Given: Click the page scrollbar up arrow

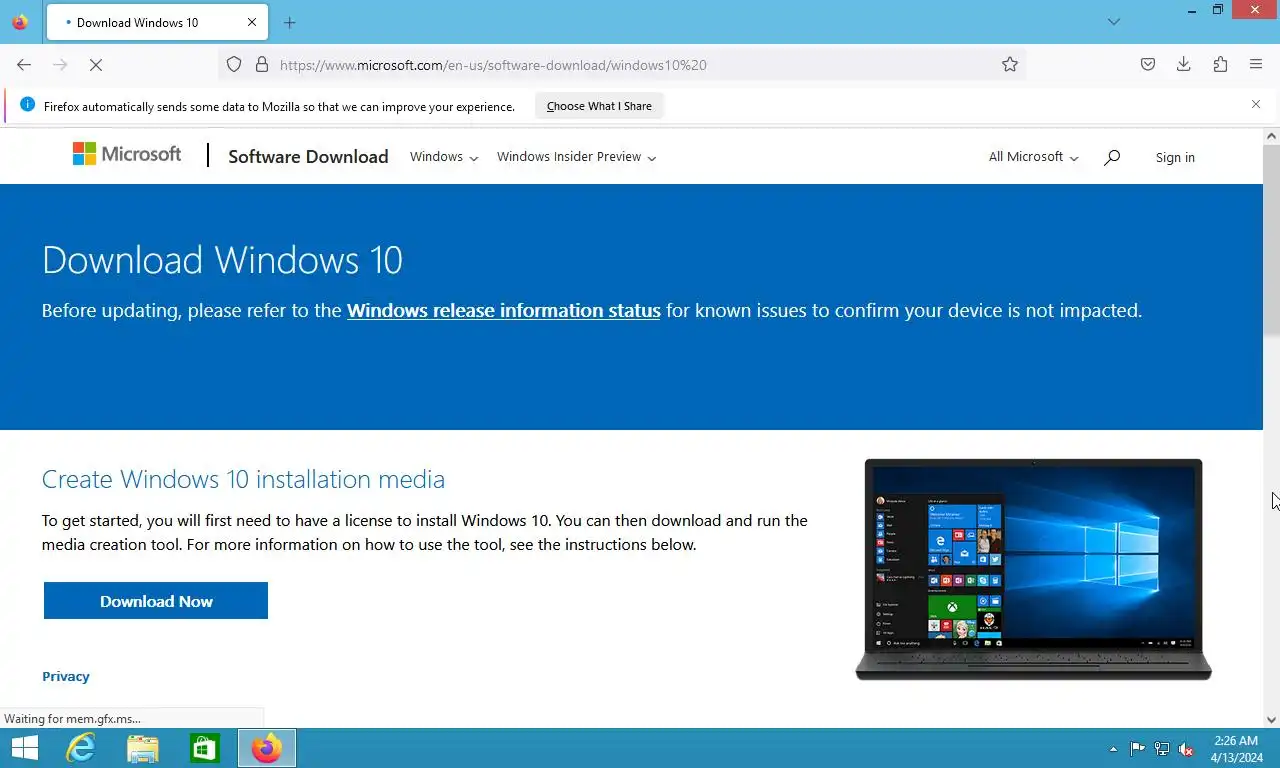Looking at the screenshot, I should pos(1272,135).
